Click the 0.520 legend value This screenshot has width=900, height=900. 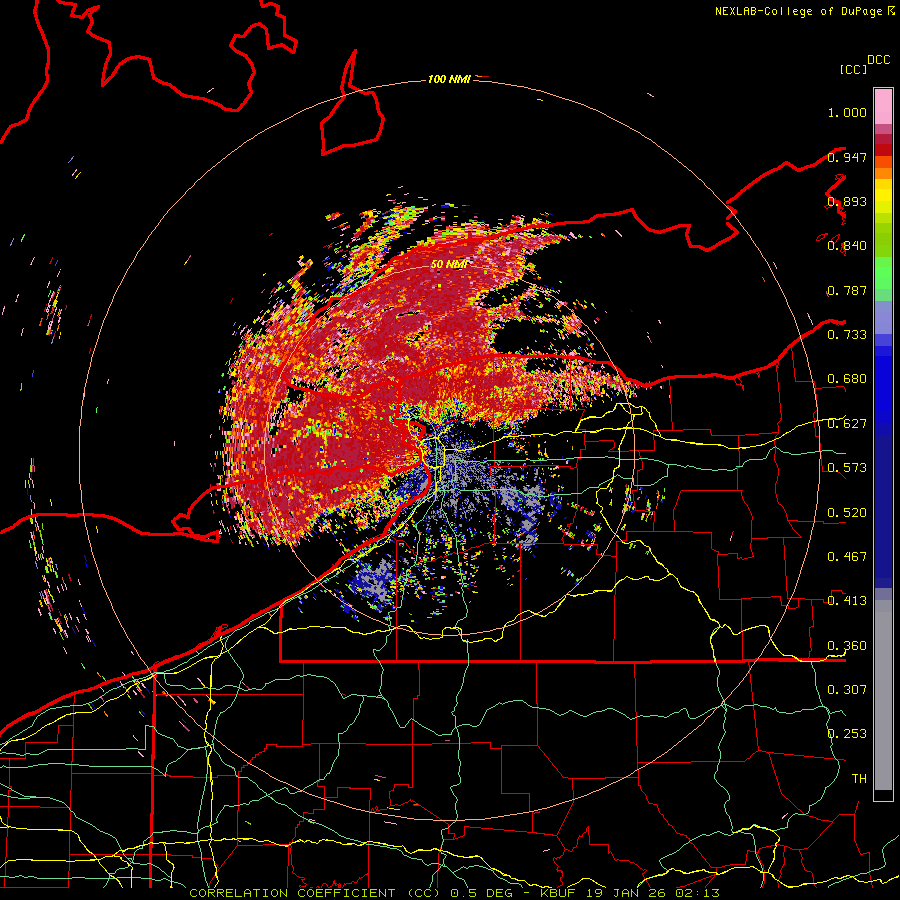847,512
